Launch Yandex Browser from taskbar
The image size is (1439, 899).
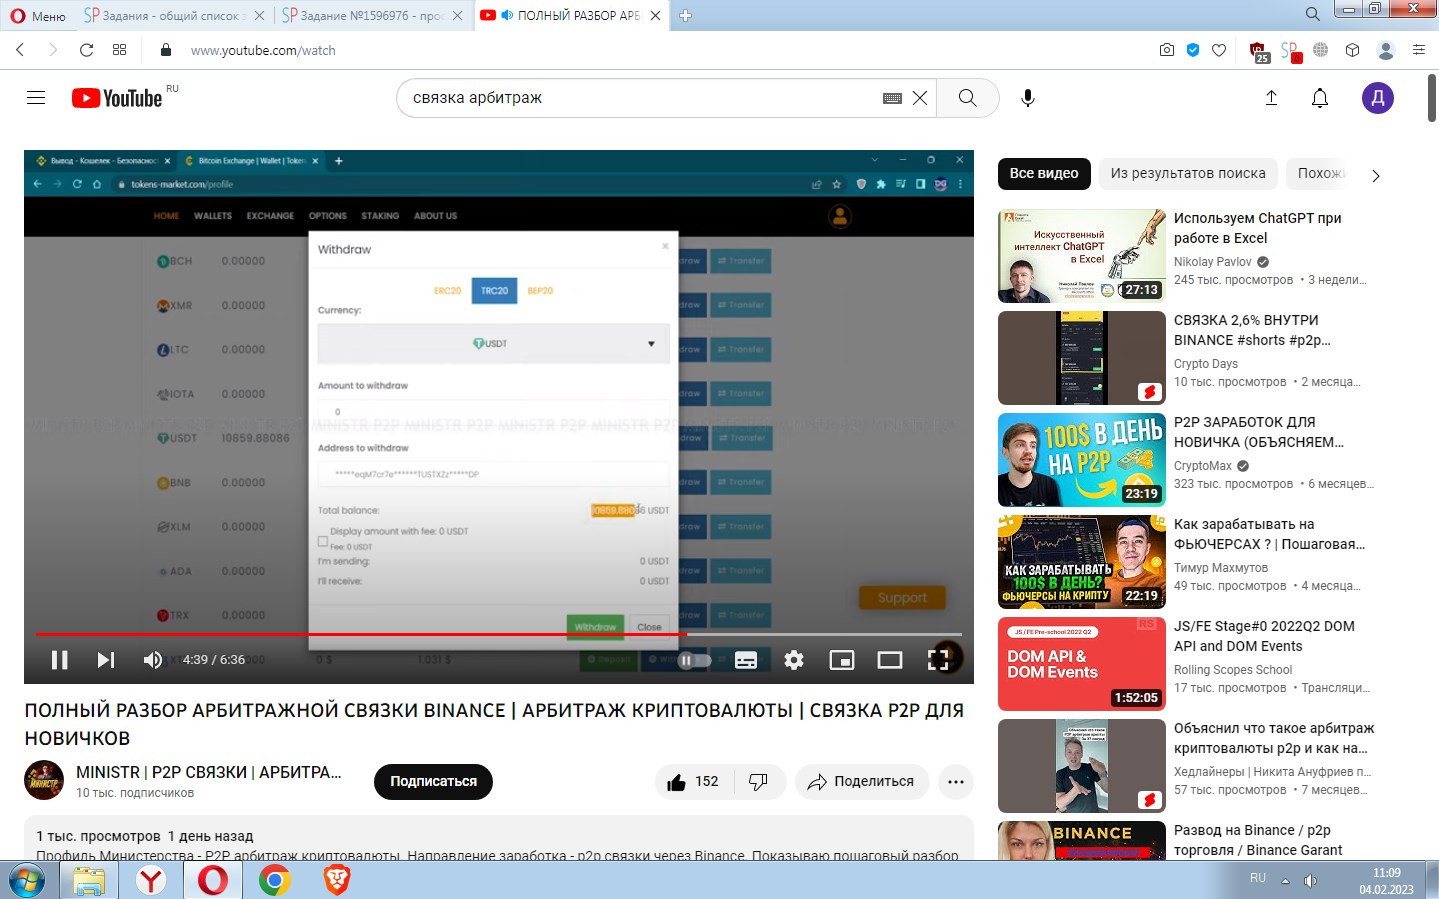pyautogui.click(x=150, y=880)
